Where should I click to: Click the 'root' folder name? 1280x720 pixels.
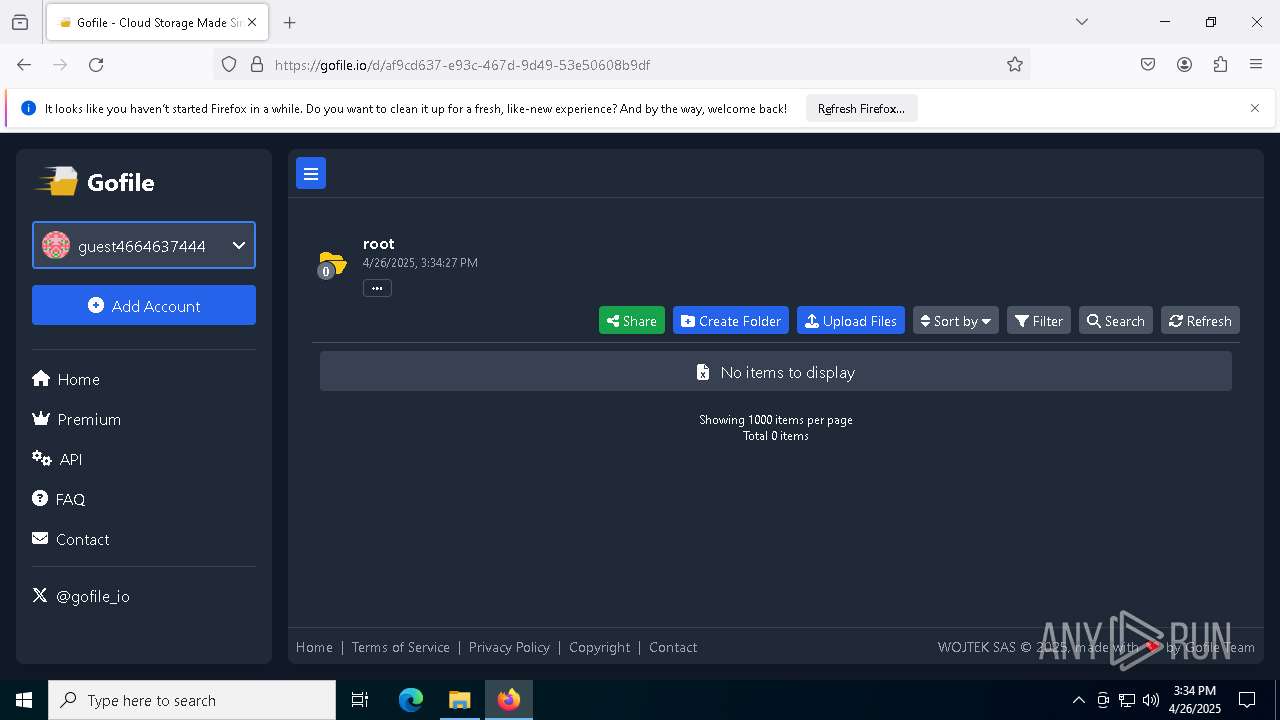pyautogui.click(x=379, y=244)
